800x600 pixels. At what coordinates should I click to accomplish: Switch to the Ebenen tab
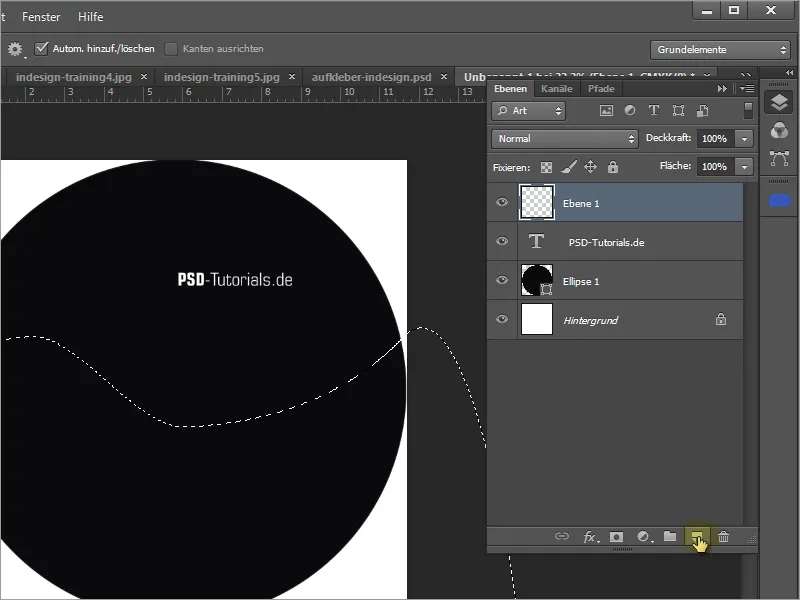(x=510, y=89)
